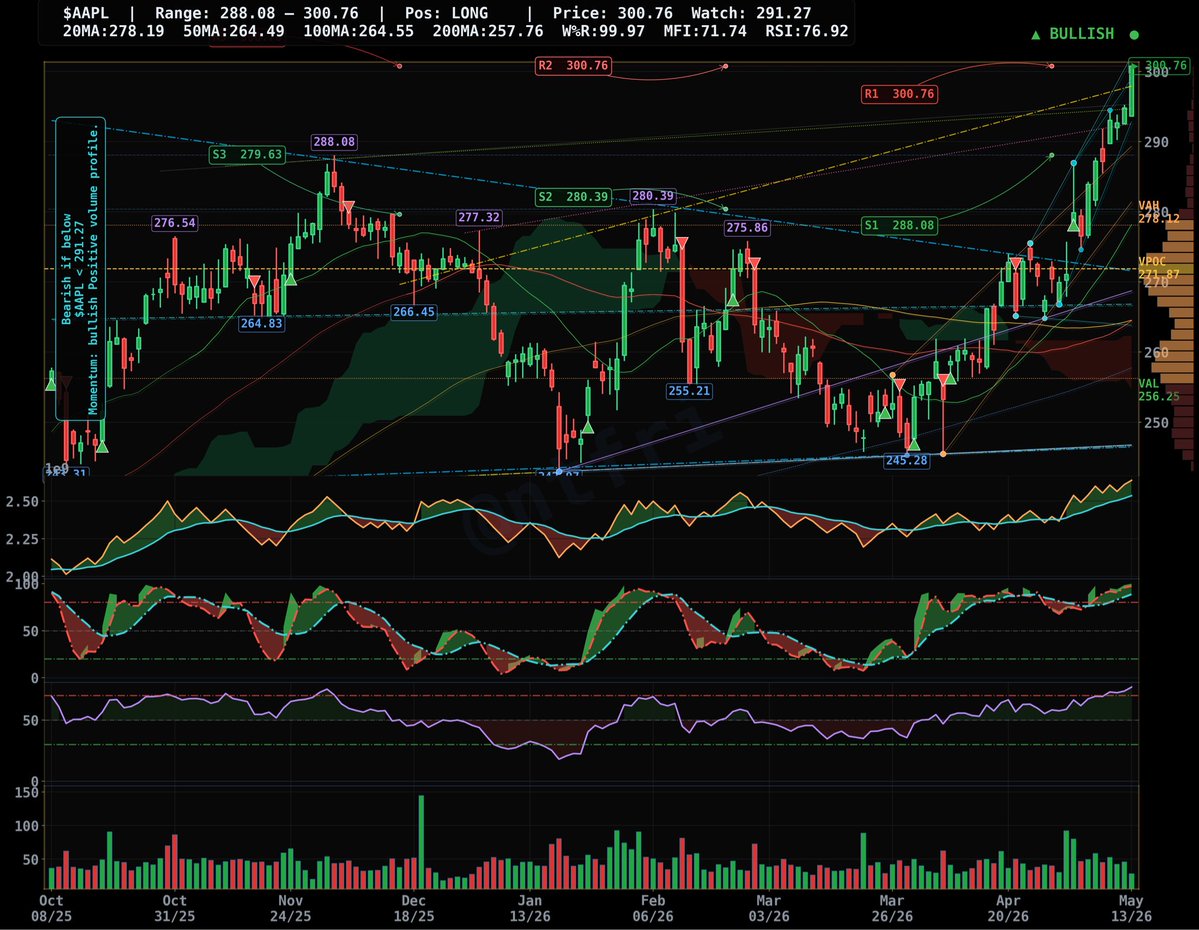
Task: Click the Pos: LONG position label
Action: click(x=447, y=13)
